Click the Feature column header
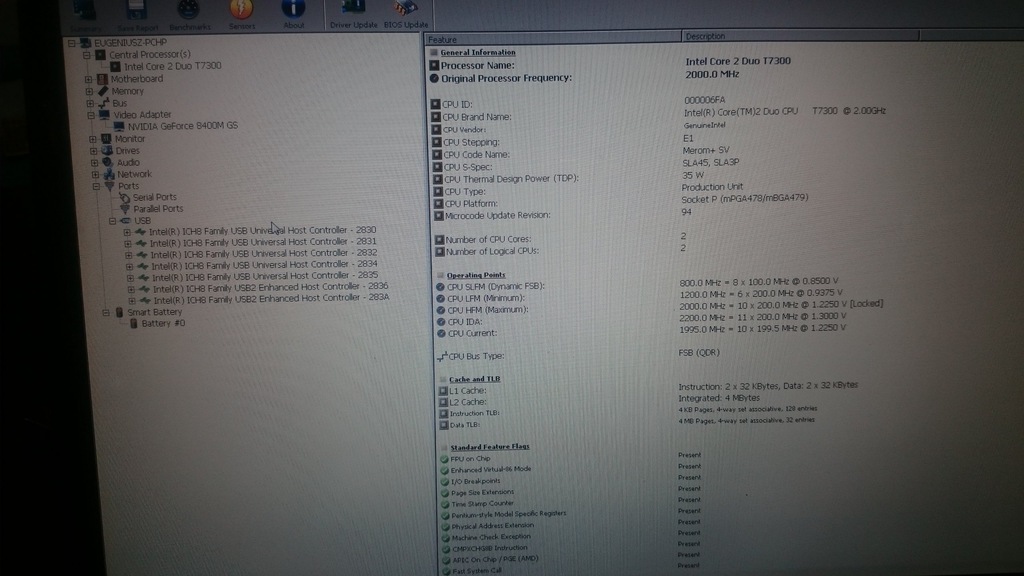This screenshot has width=1024, height=576. click(552, 39)
